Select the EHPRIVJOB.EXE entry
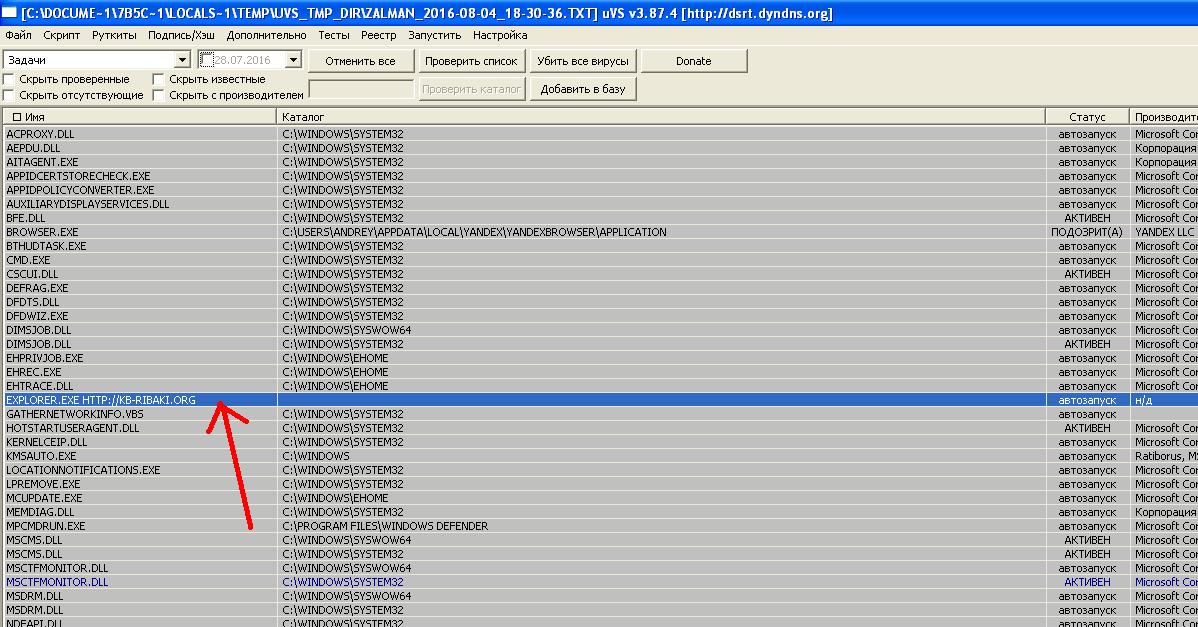The height and width of the screenshot is (627, 1198). tap(44, 358)
